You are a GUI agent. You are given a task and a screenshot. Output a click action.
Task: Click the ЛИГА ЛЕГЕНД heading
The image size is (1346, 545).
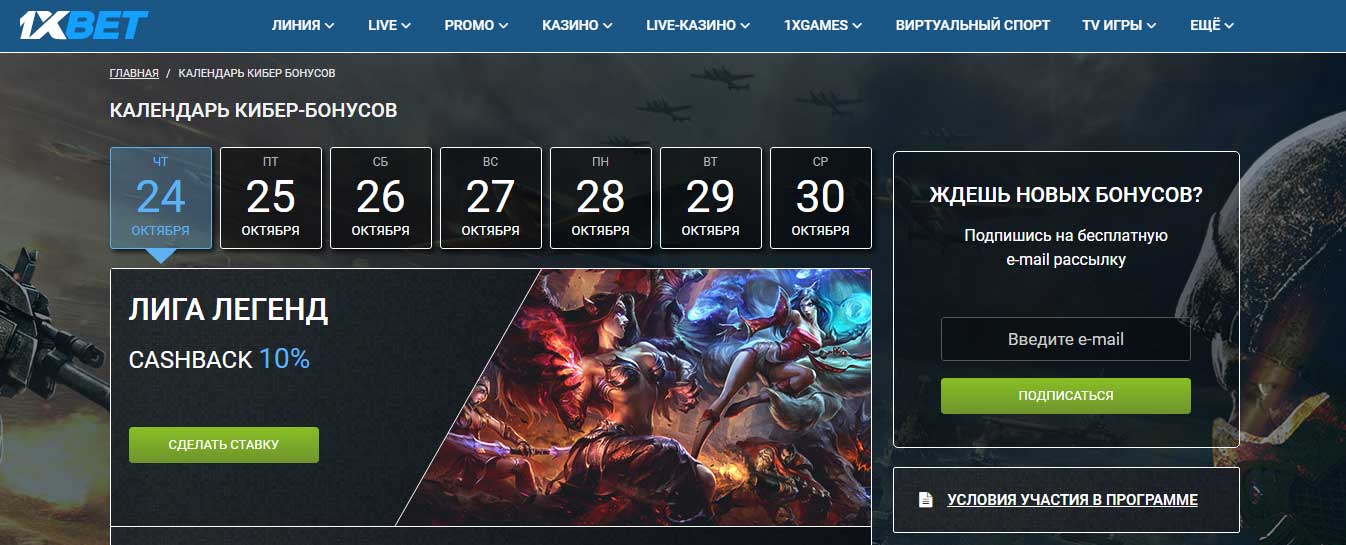[x=228, y=310]
